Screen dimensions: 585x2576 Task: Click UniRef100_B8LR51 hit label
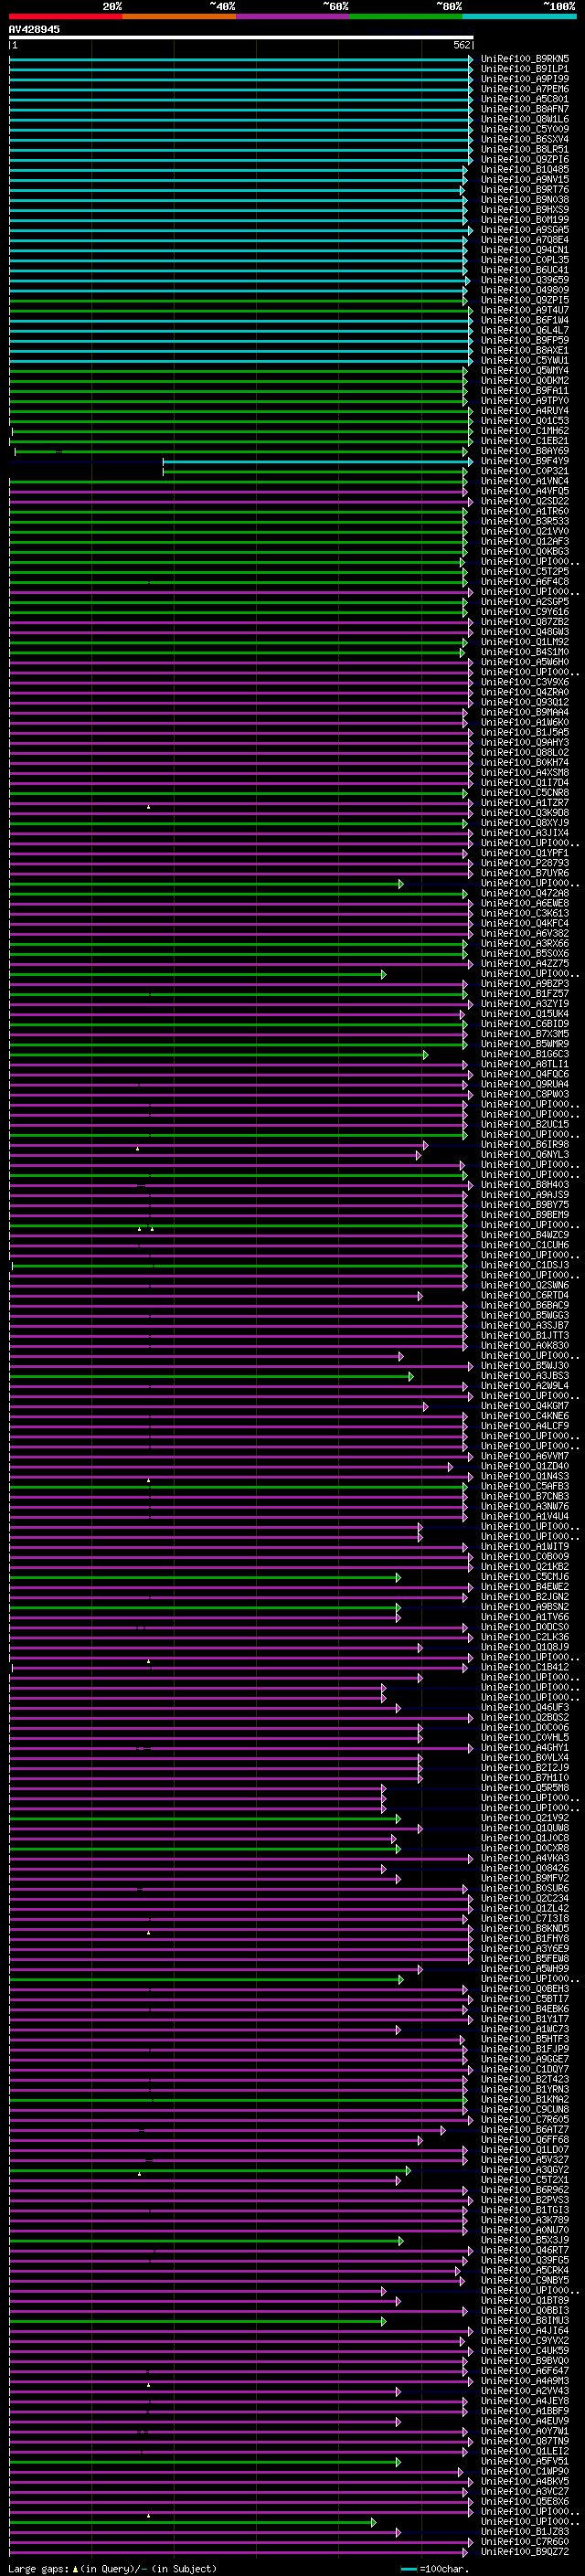(525, 149)
